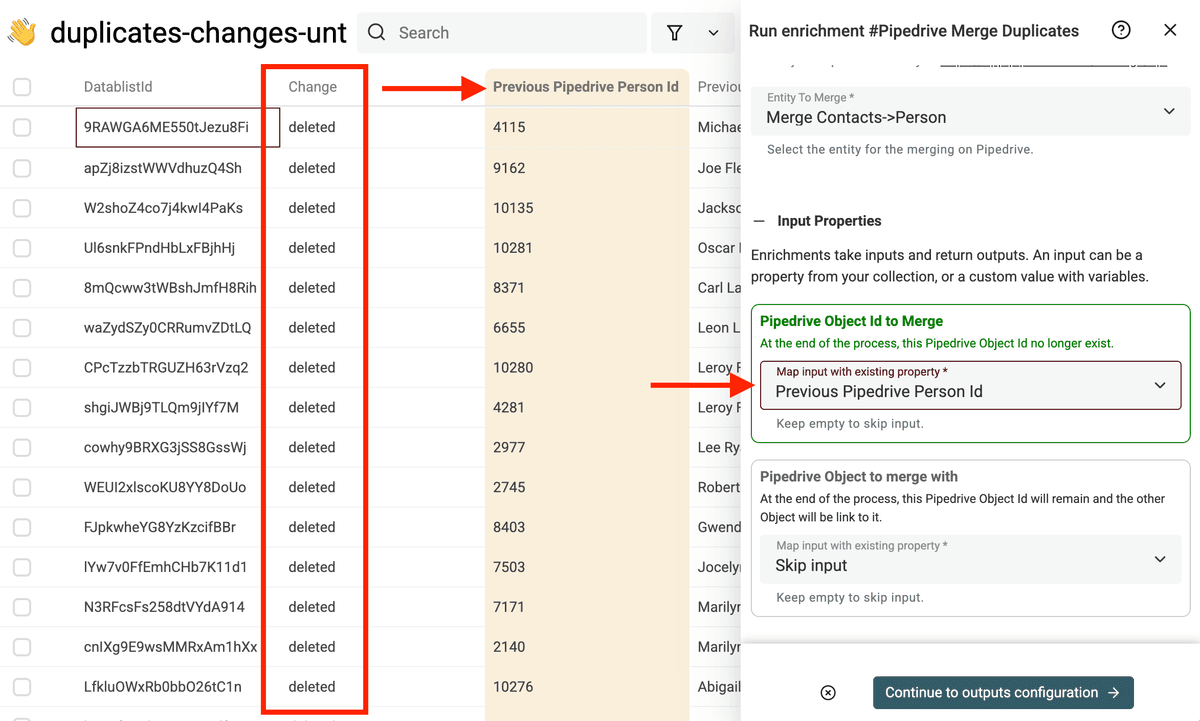This screenshot has width=1200, height=721.
Task: Expand the filter dropdown chevron
Action: click(x=714, y=33)
